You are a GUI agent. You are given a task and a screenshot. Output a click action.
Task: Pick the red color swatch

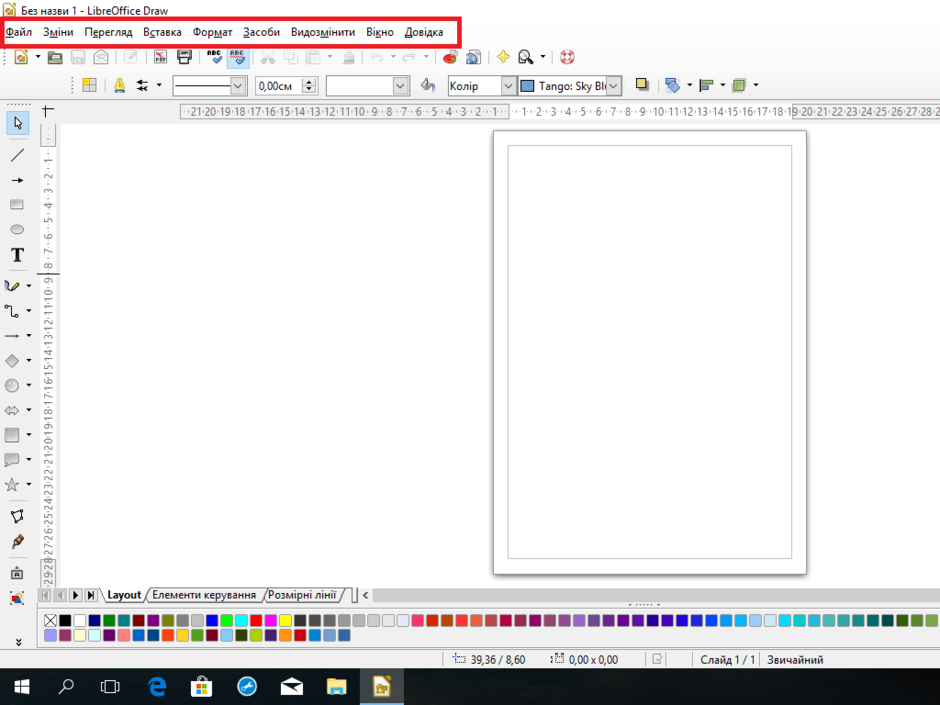click(256, 620)
